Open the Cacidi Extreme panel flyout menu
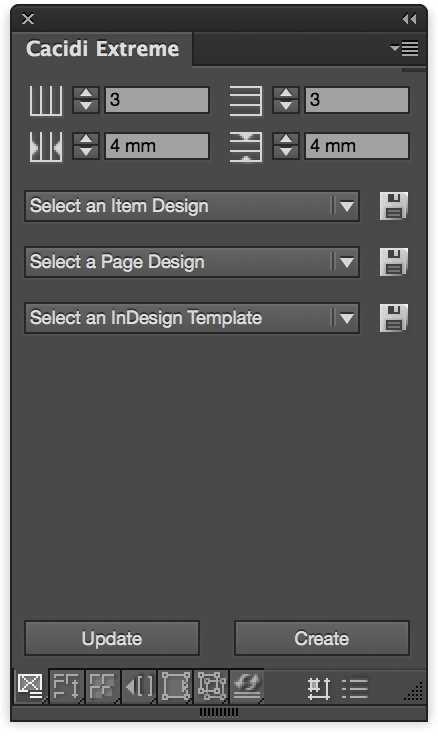Viewport: 438px width, 736px height. click(x=405, y=48)
